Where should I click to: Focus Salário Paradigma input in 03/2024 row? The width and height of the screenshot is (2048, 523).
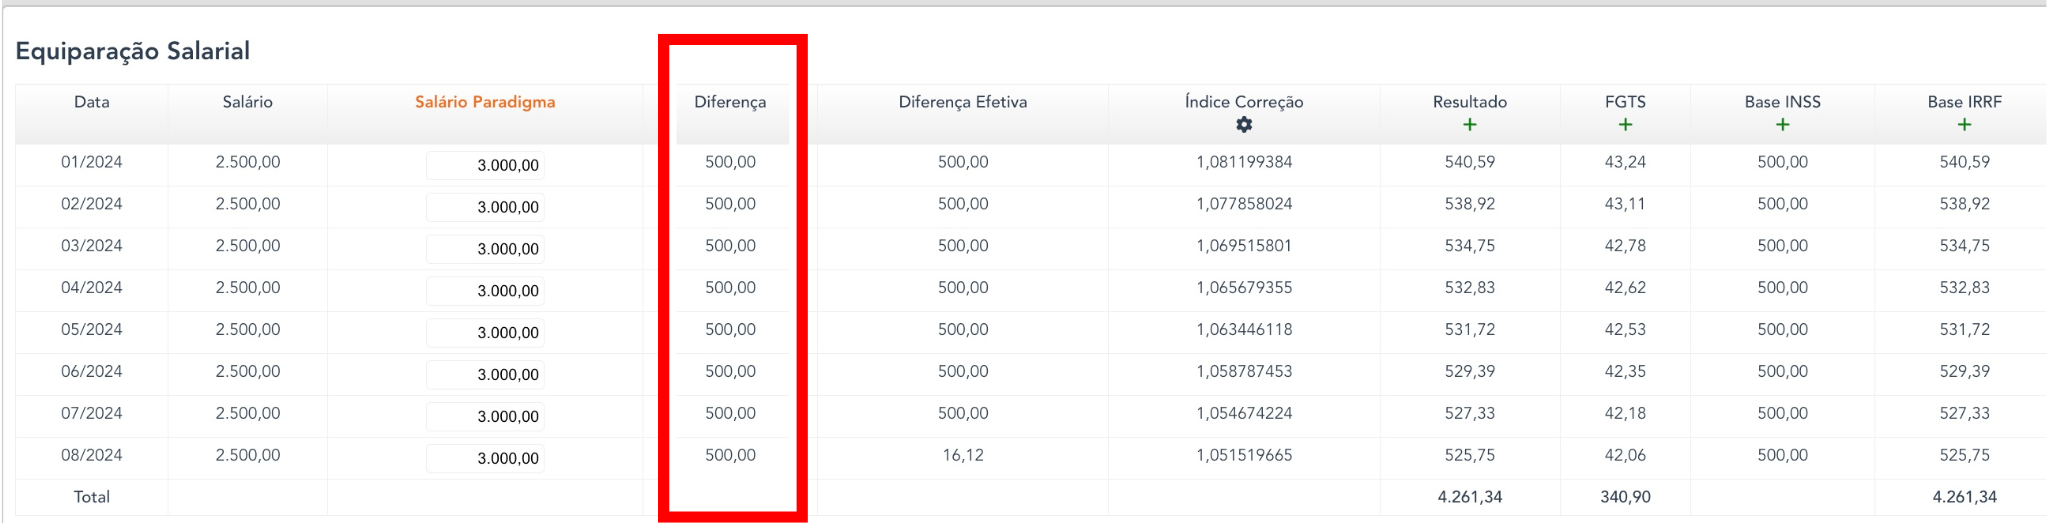(486, 249)
